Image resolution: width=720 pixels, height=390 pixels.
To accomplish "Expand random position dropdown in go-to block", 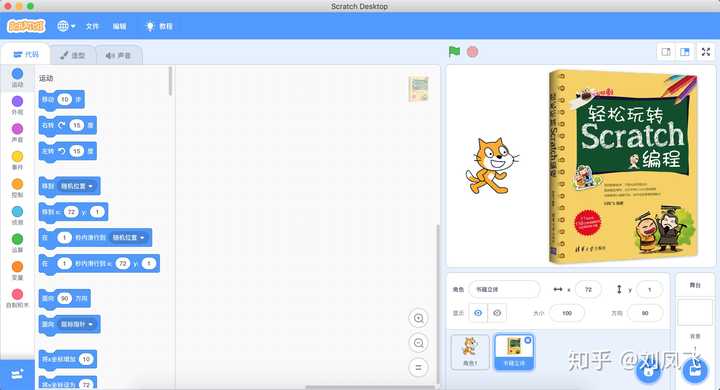I will click(77, 186).
